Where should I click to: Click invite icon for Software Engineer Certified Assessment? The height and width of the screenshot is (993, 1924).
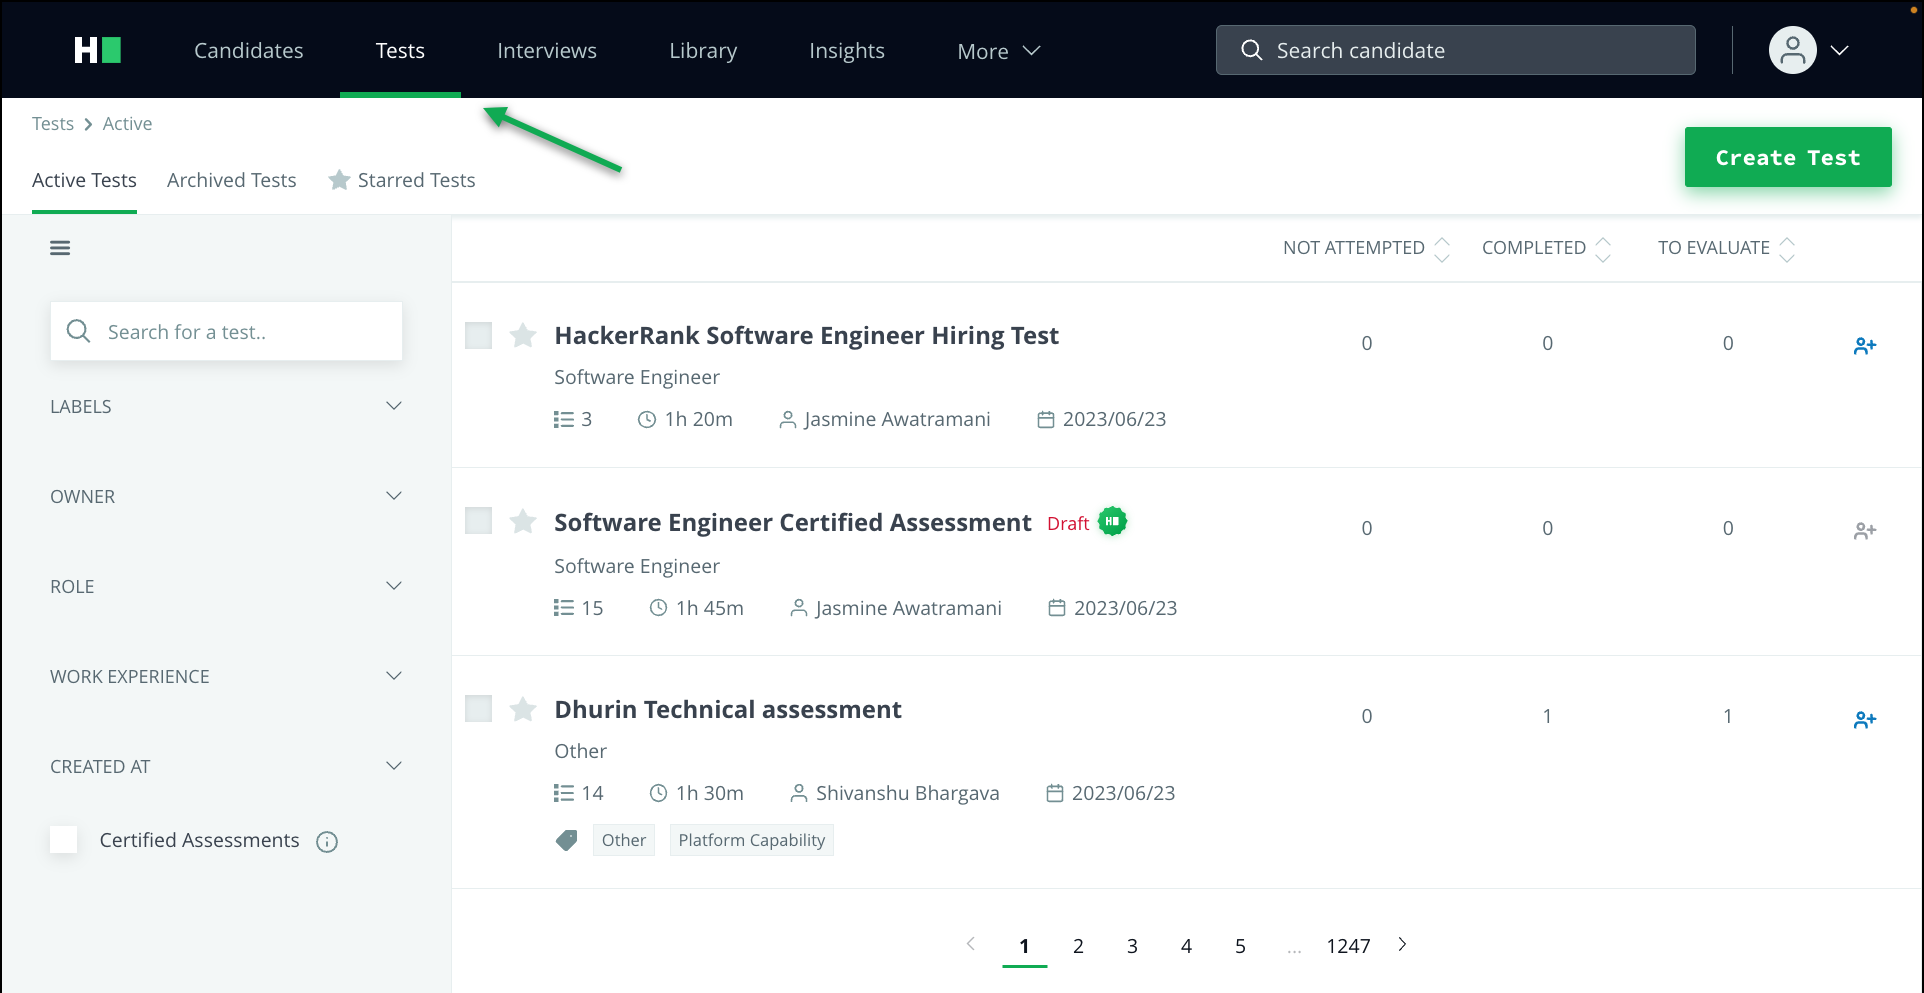click(x=1865, y=531)
